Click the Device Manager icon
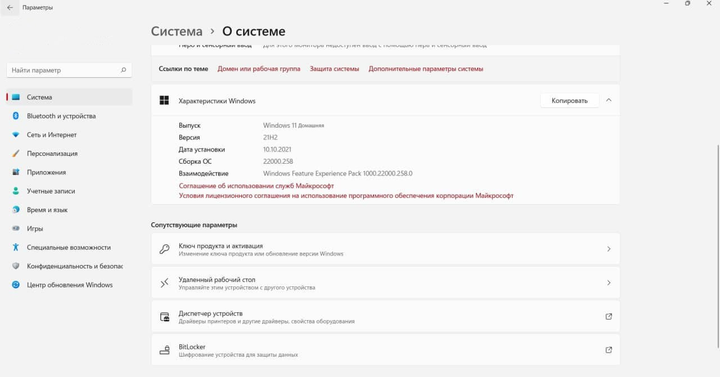The width and height of the screenshot is (720, 377). [164, 316]
